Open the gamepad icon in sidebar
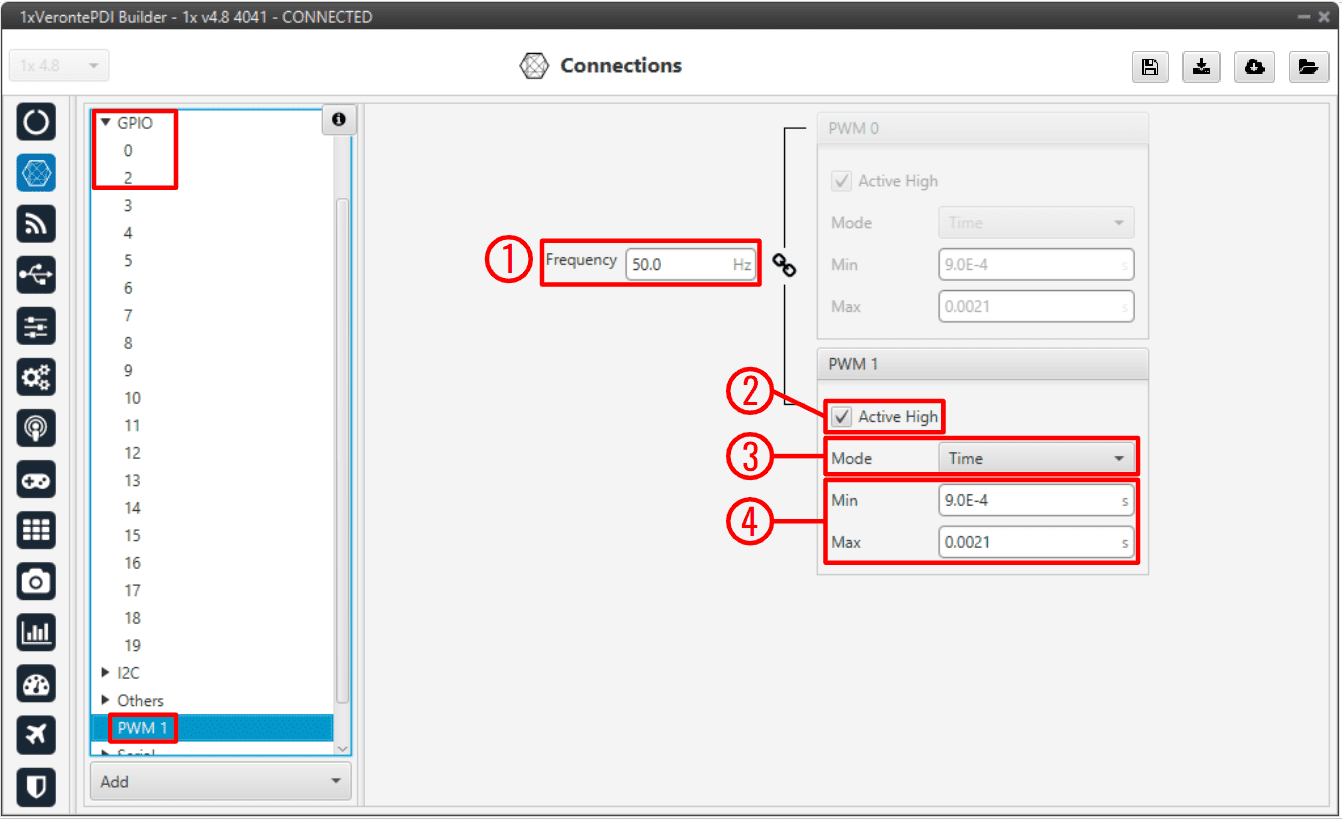 pos(36,479)
